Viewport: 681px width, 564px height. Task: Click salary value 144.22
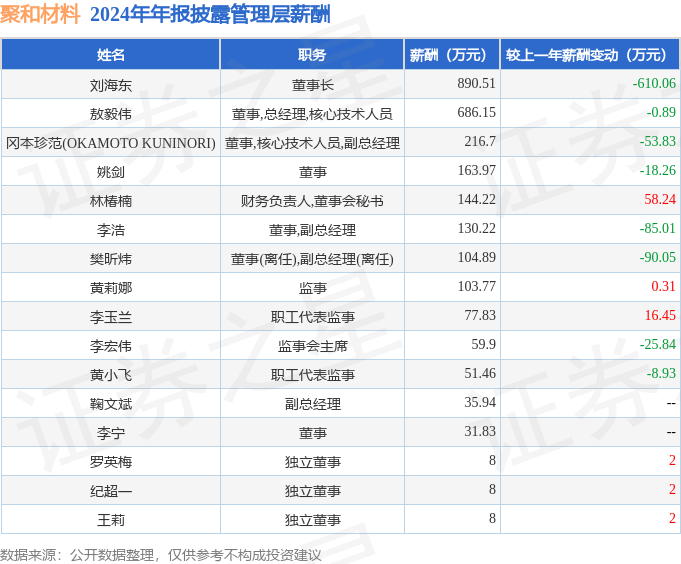476,199
